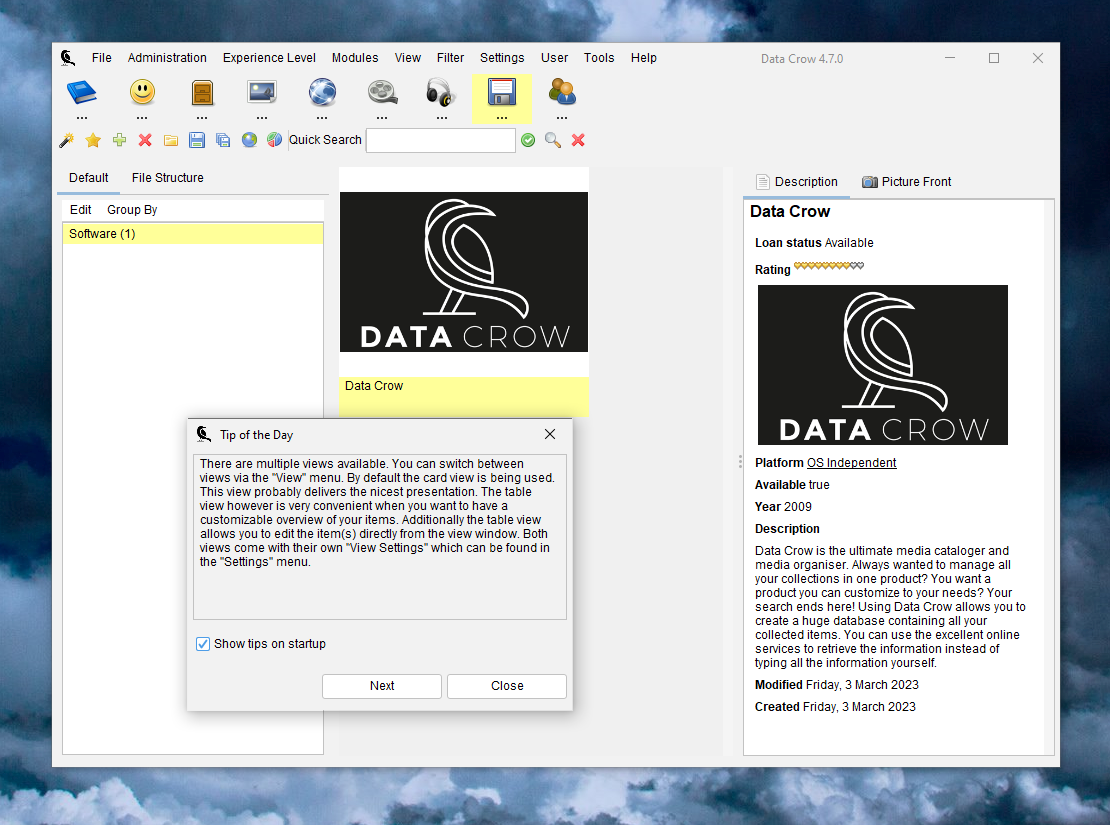This screenshot has width=1110, height=825.
Task: Click Next in Tip of the Day
Action: [382, 686]
